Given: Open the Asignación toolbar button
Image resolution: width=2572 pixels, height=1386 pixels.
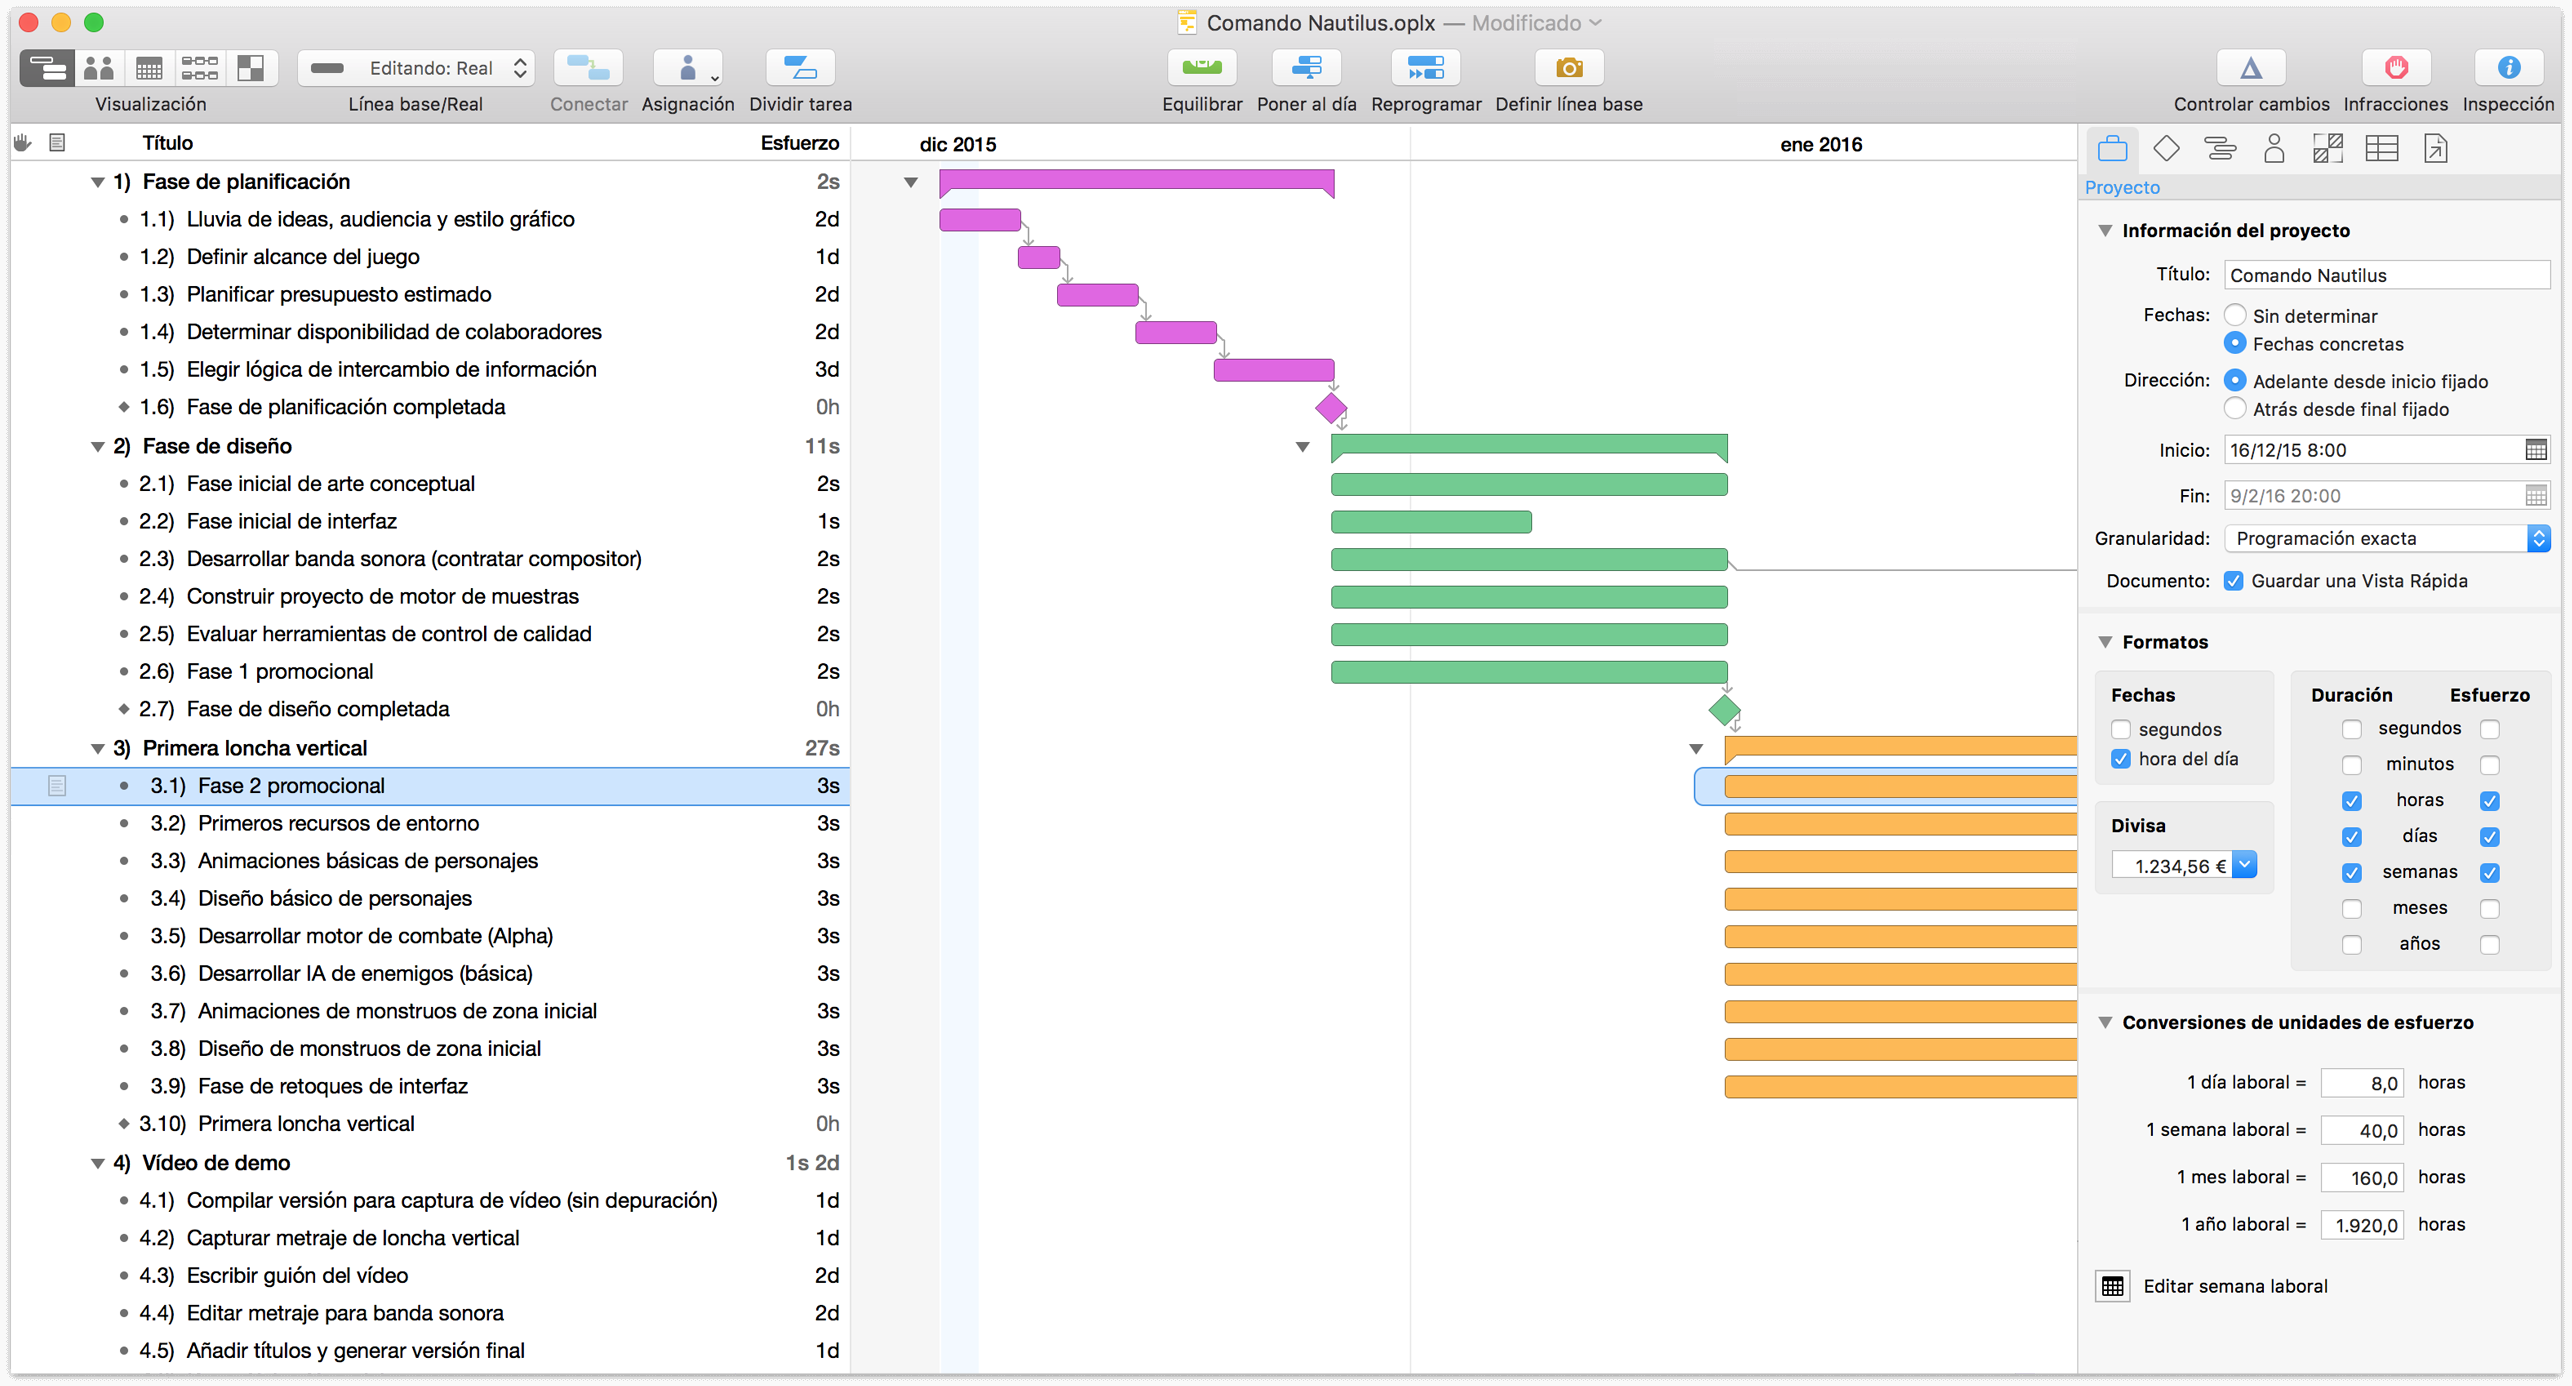Looking at the screenshot, I should [x=688, y=68].
